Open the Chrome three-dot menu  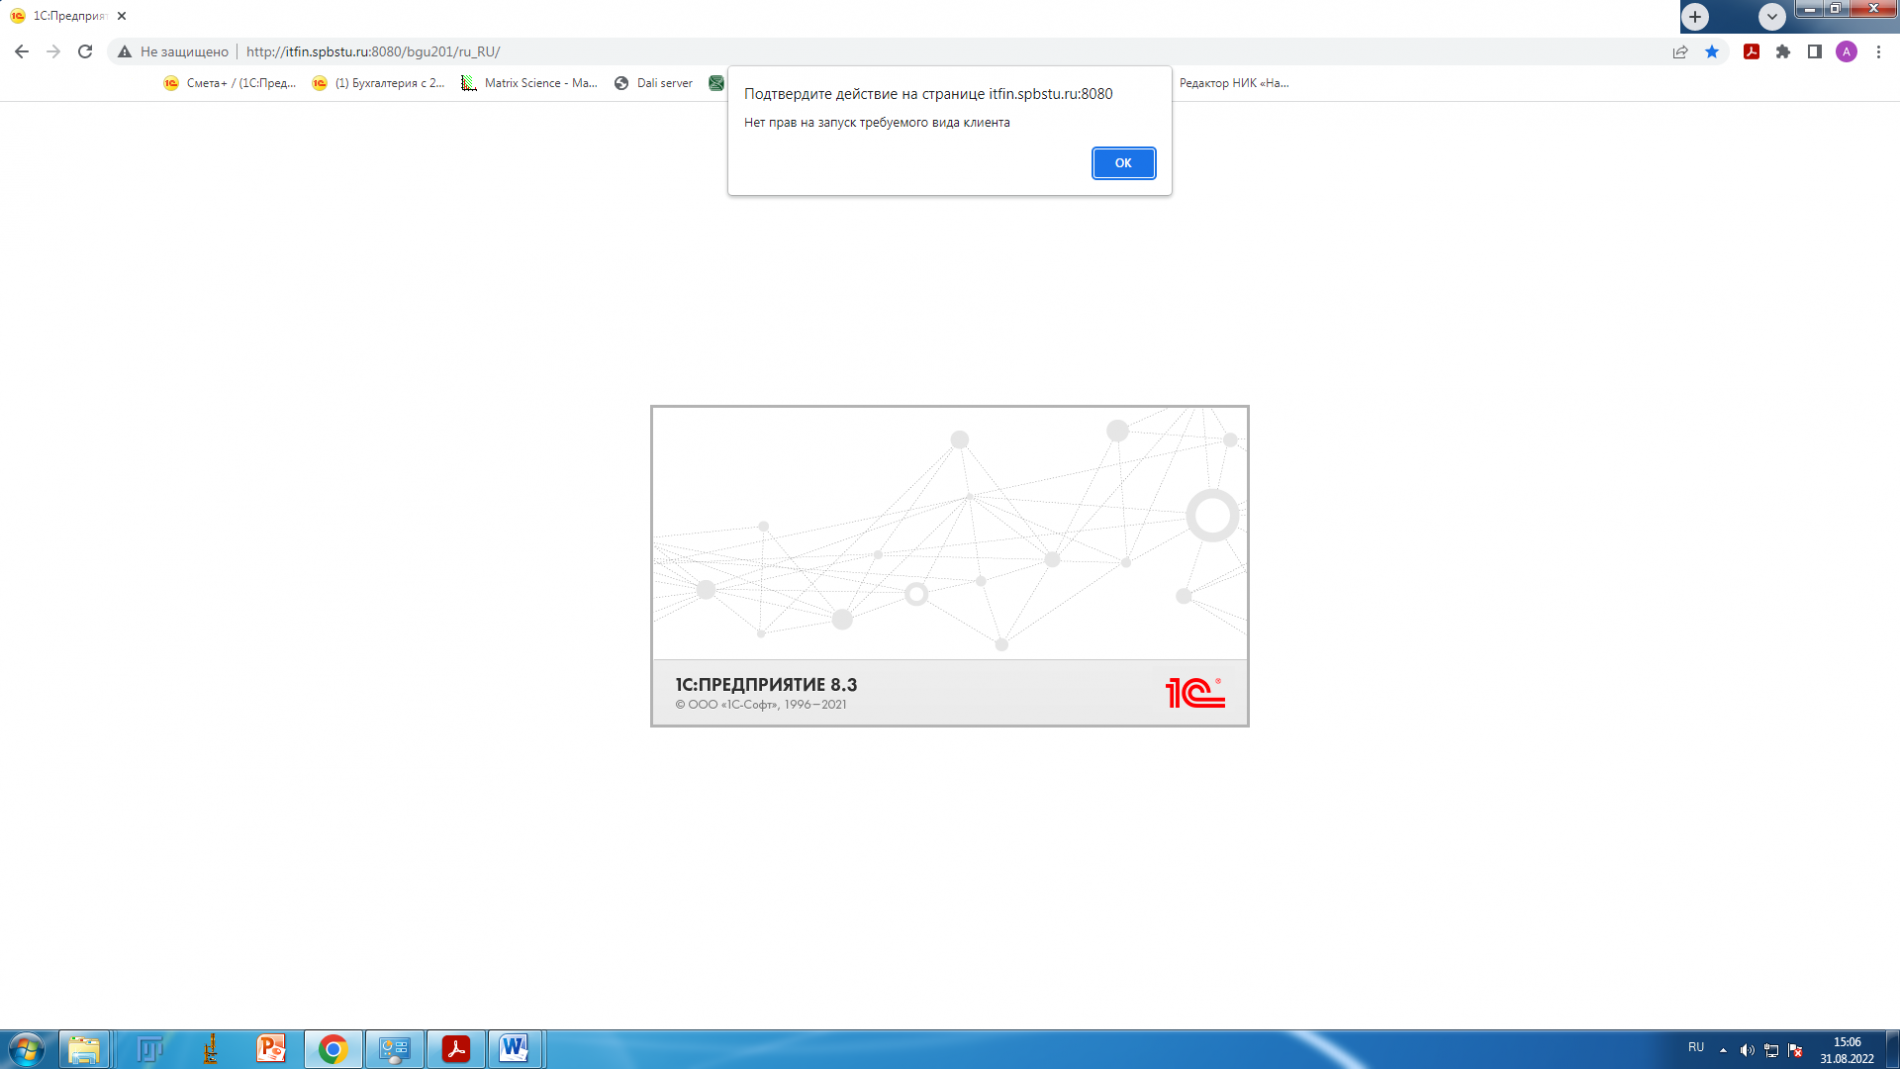1879,52
